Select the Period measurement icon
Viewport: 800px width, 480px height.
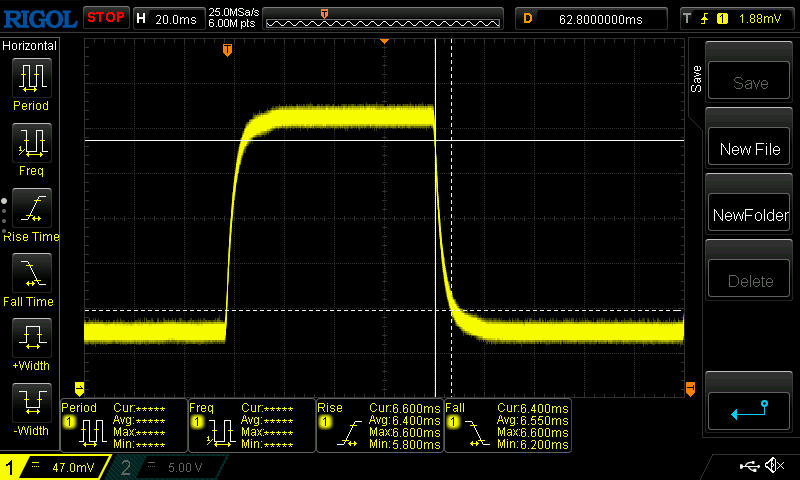[30, 79]
